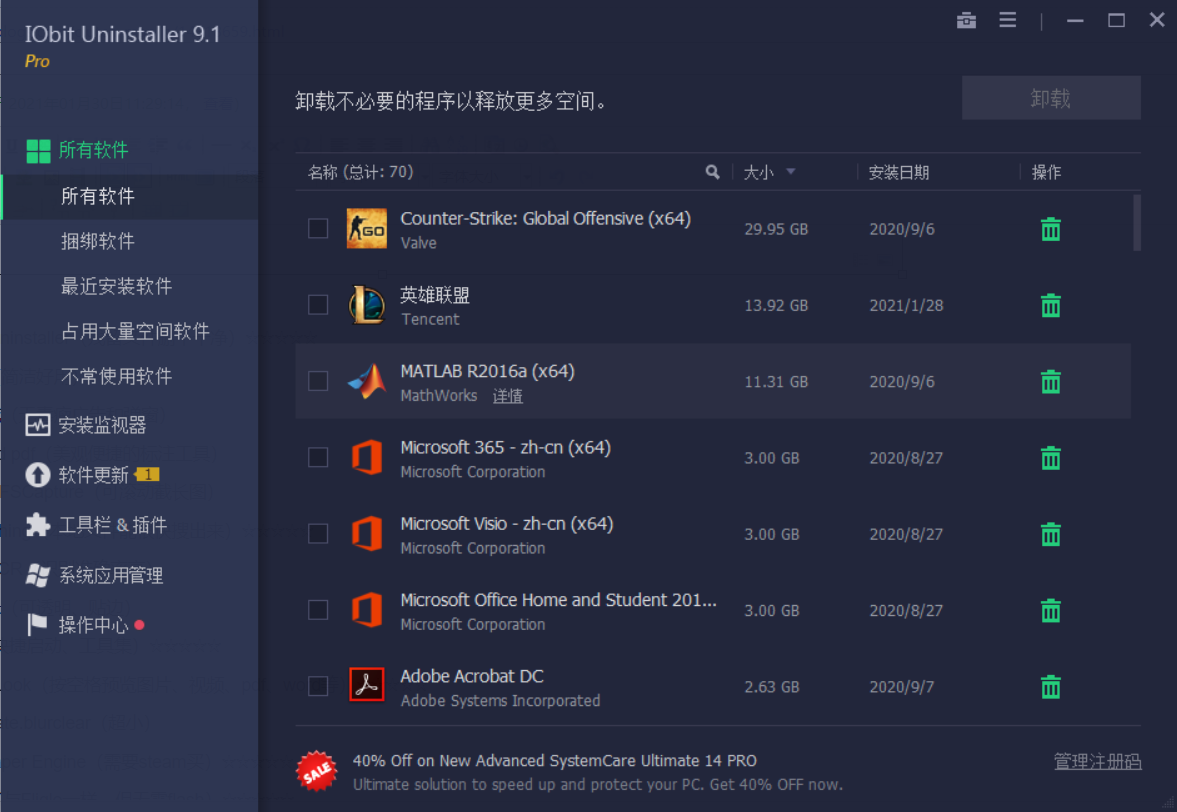Tick checkbox for Adobe Acrobat DC
Image resolution: width=1177 pixels, height=812 pixels.
[x=318, y=686]
